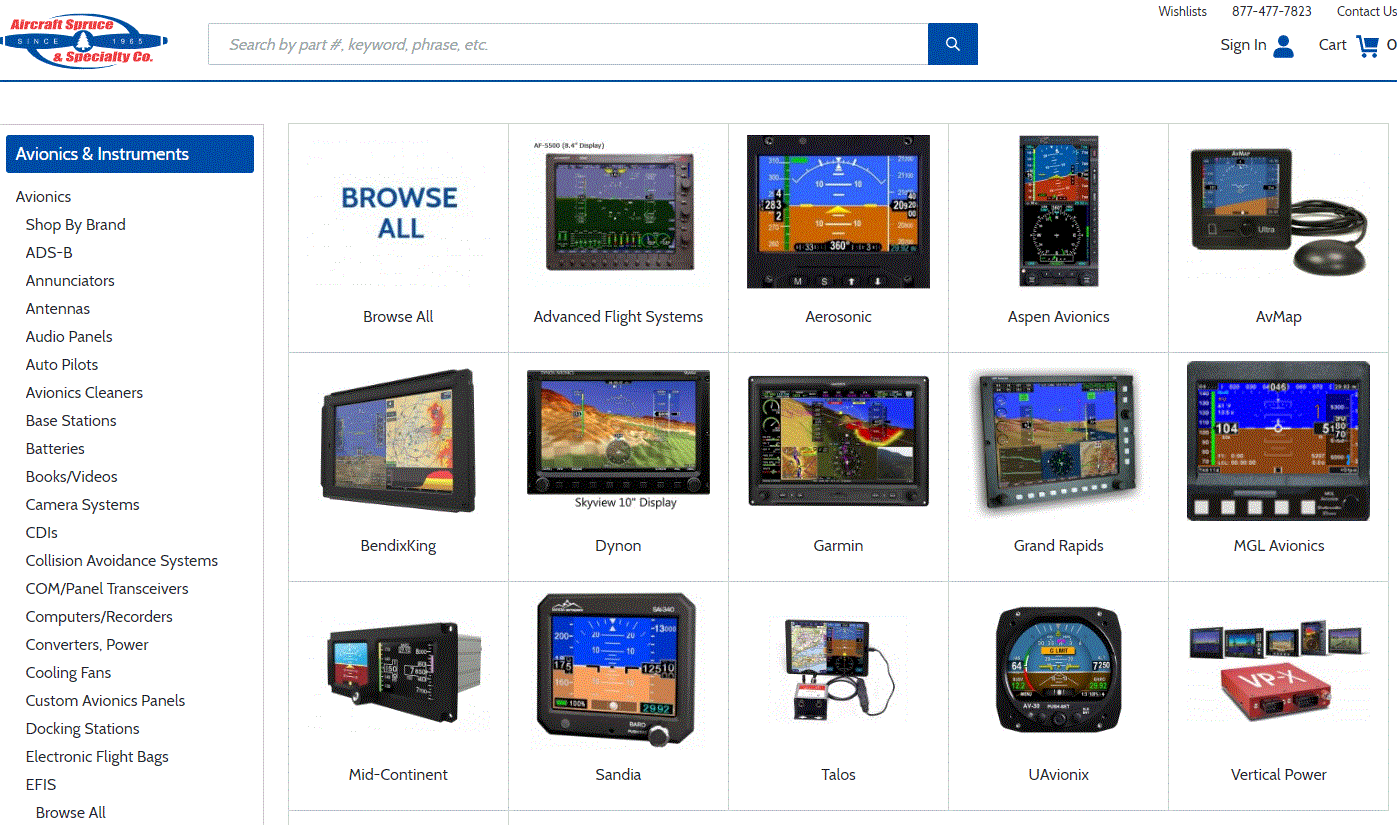1397x825 pixels.
Task: Open the Browse All tile
Action: pos(398,237)
